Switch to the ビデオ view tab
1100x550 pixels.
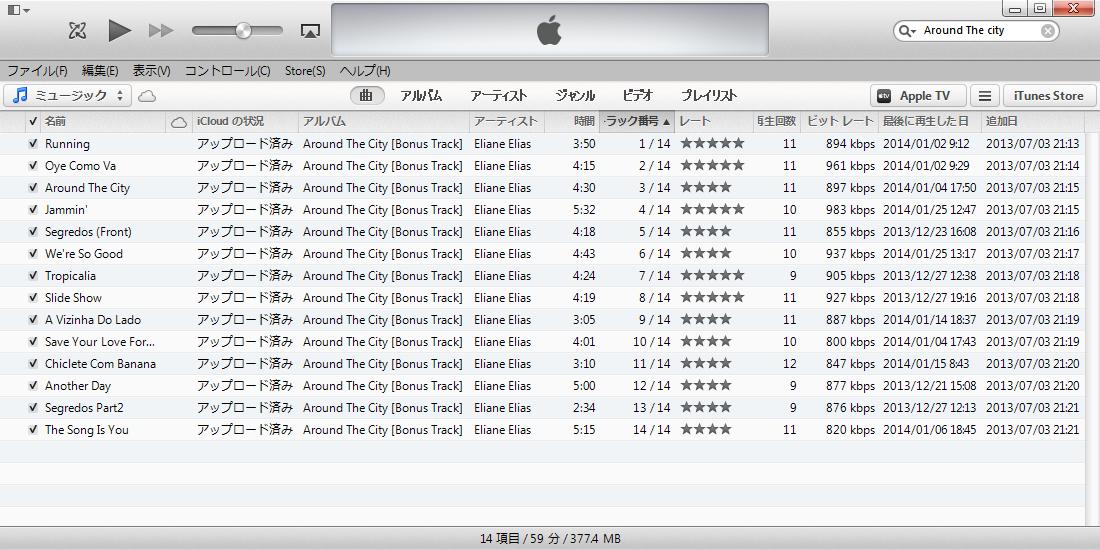tap(637, 96)
